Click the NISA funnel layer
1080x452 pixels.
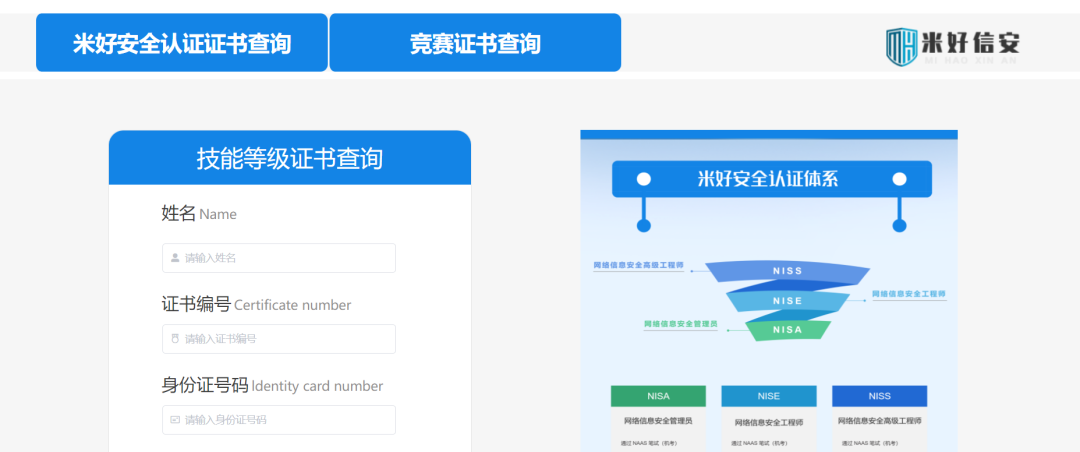click(787, 330)
